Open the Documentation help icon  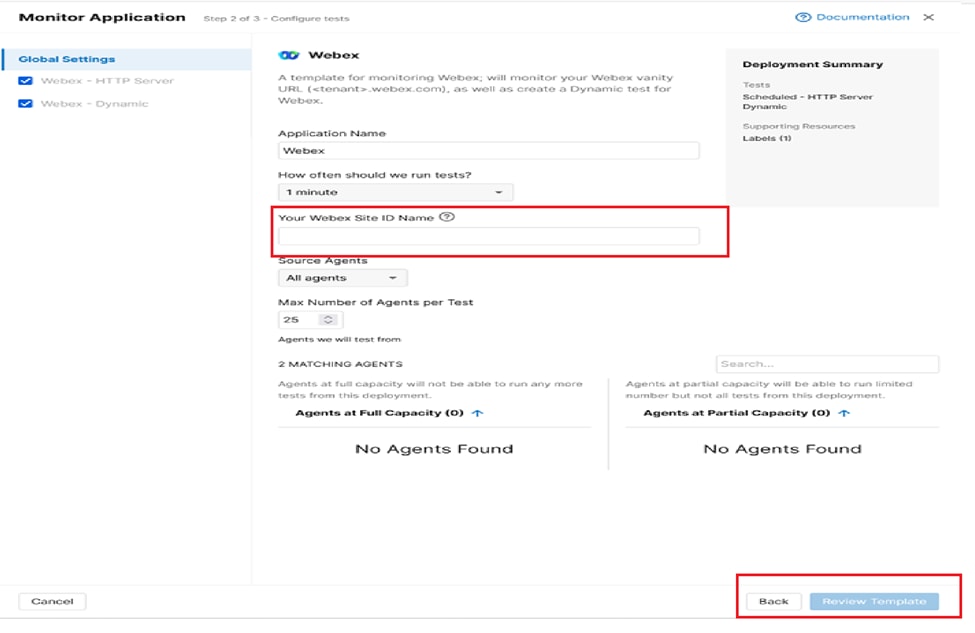(803, 17)
